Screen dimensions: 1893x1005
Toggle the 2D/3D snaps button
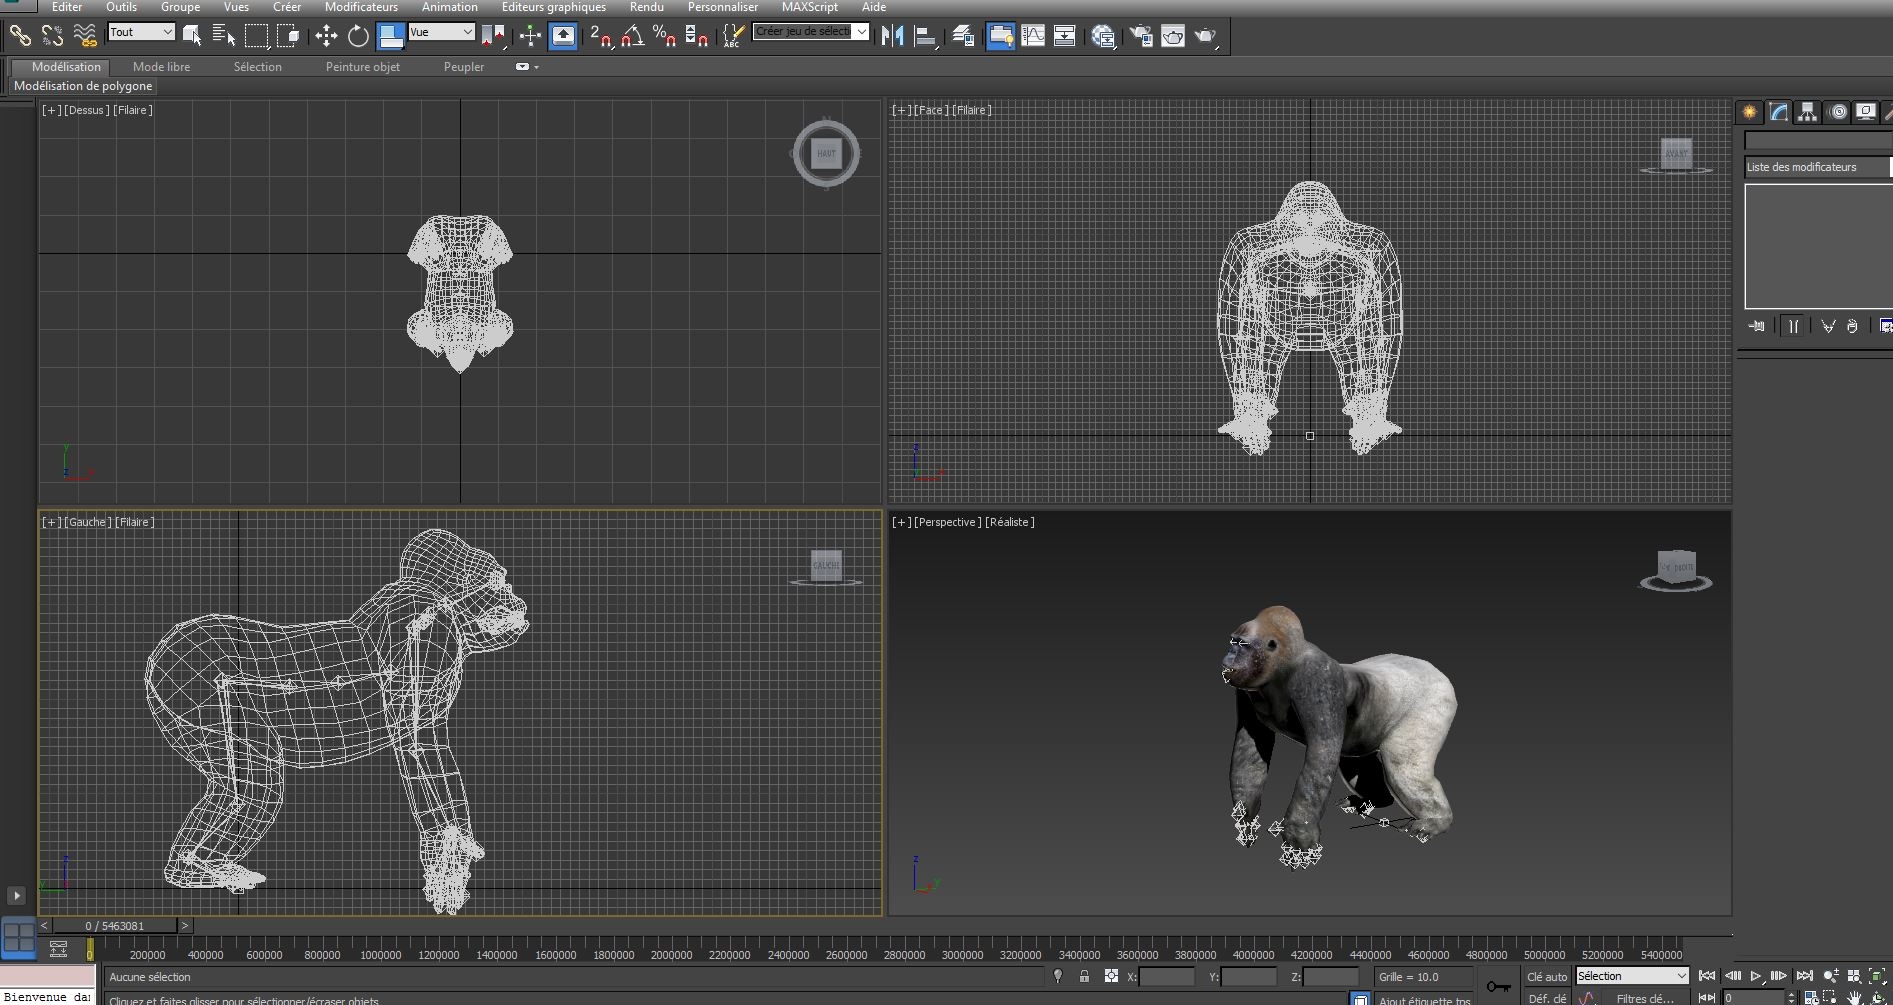(600, 36)
